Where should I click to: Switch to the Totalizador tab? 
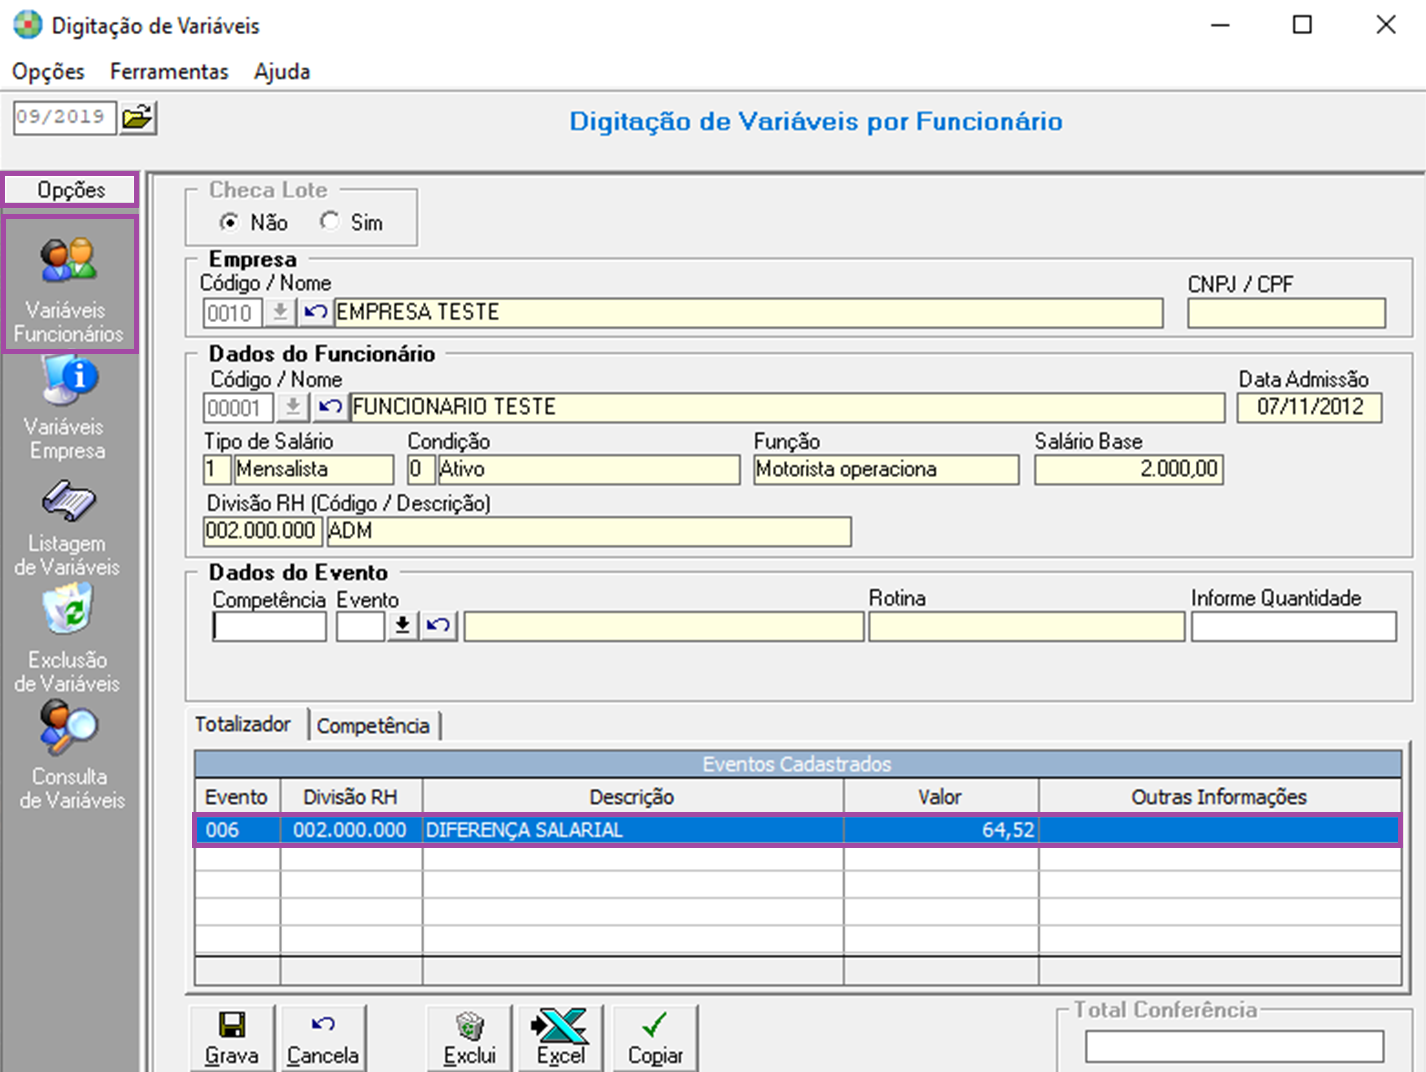tap(243, 724)
